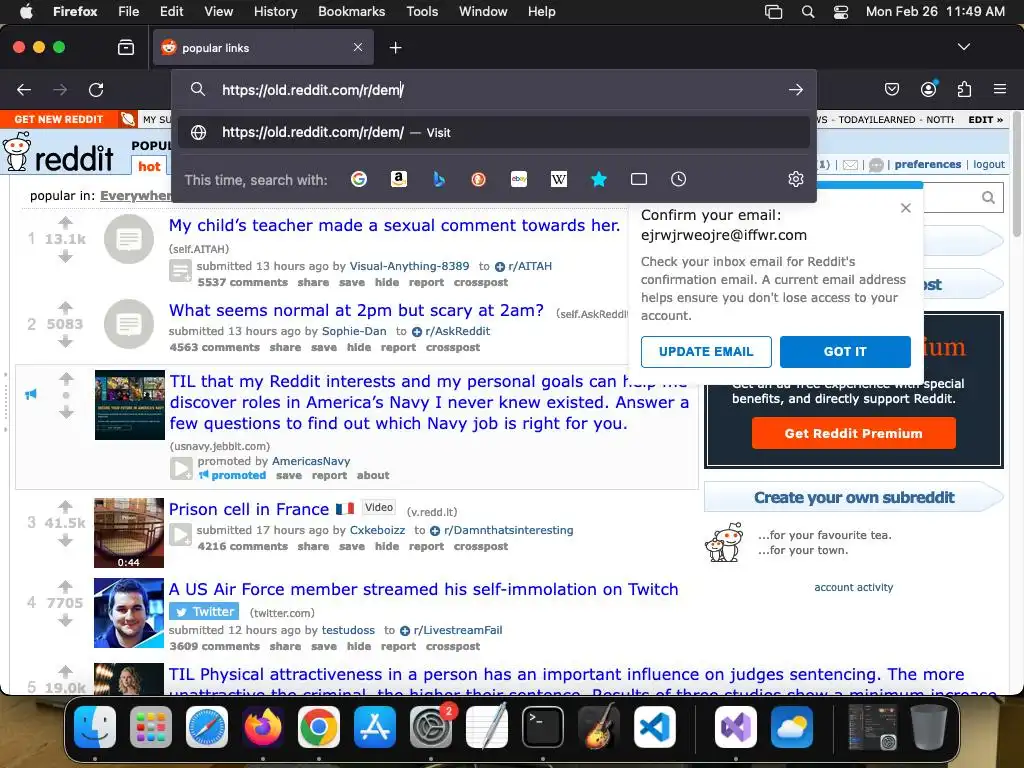Search this time with Google icon

(x=359, y=179)
